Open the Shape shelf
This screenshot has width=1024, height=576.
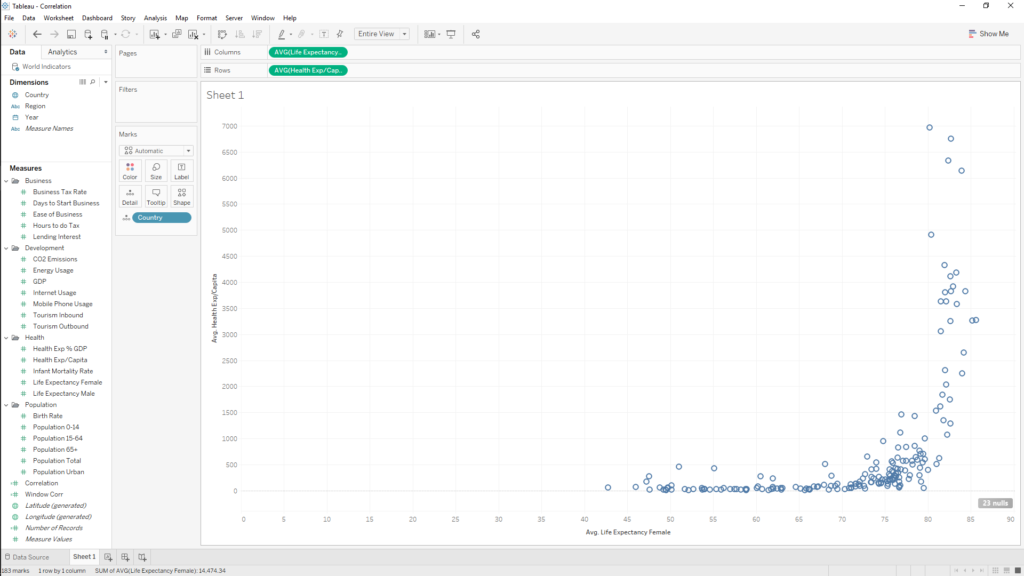point(181,197)
